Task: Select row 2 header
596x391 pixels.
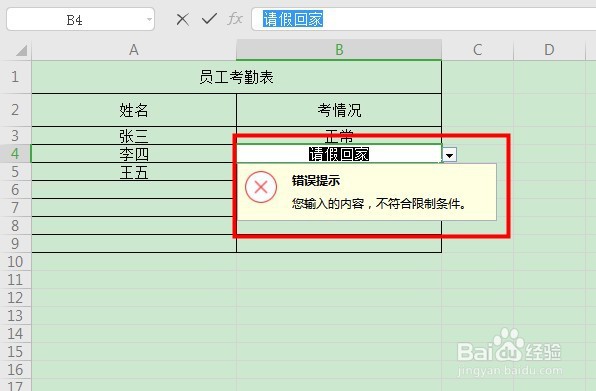Action: click(x=15, y=110)
